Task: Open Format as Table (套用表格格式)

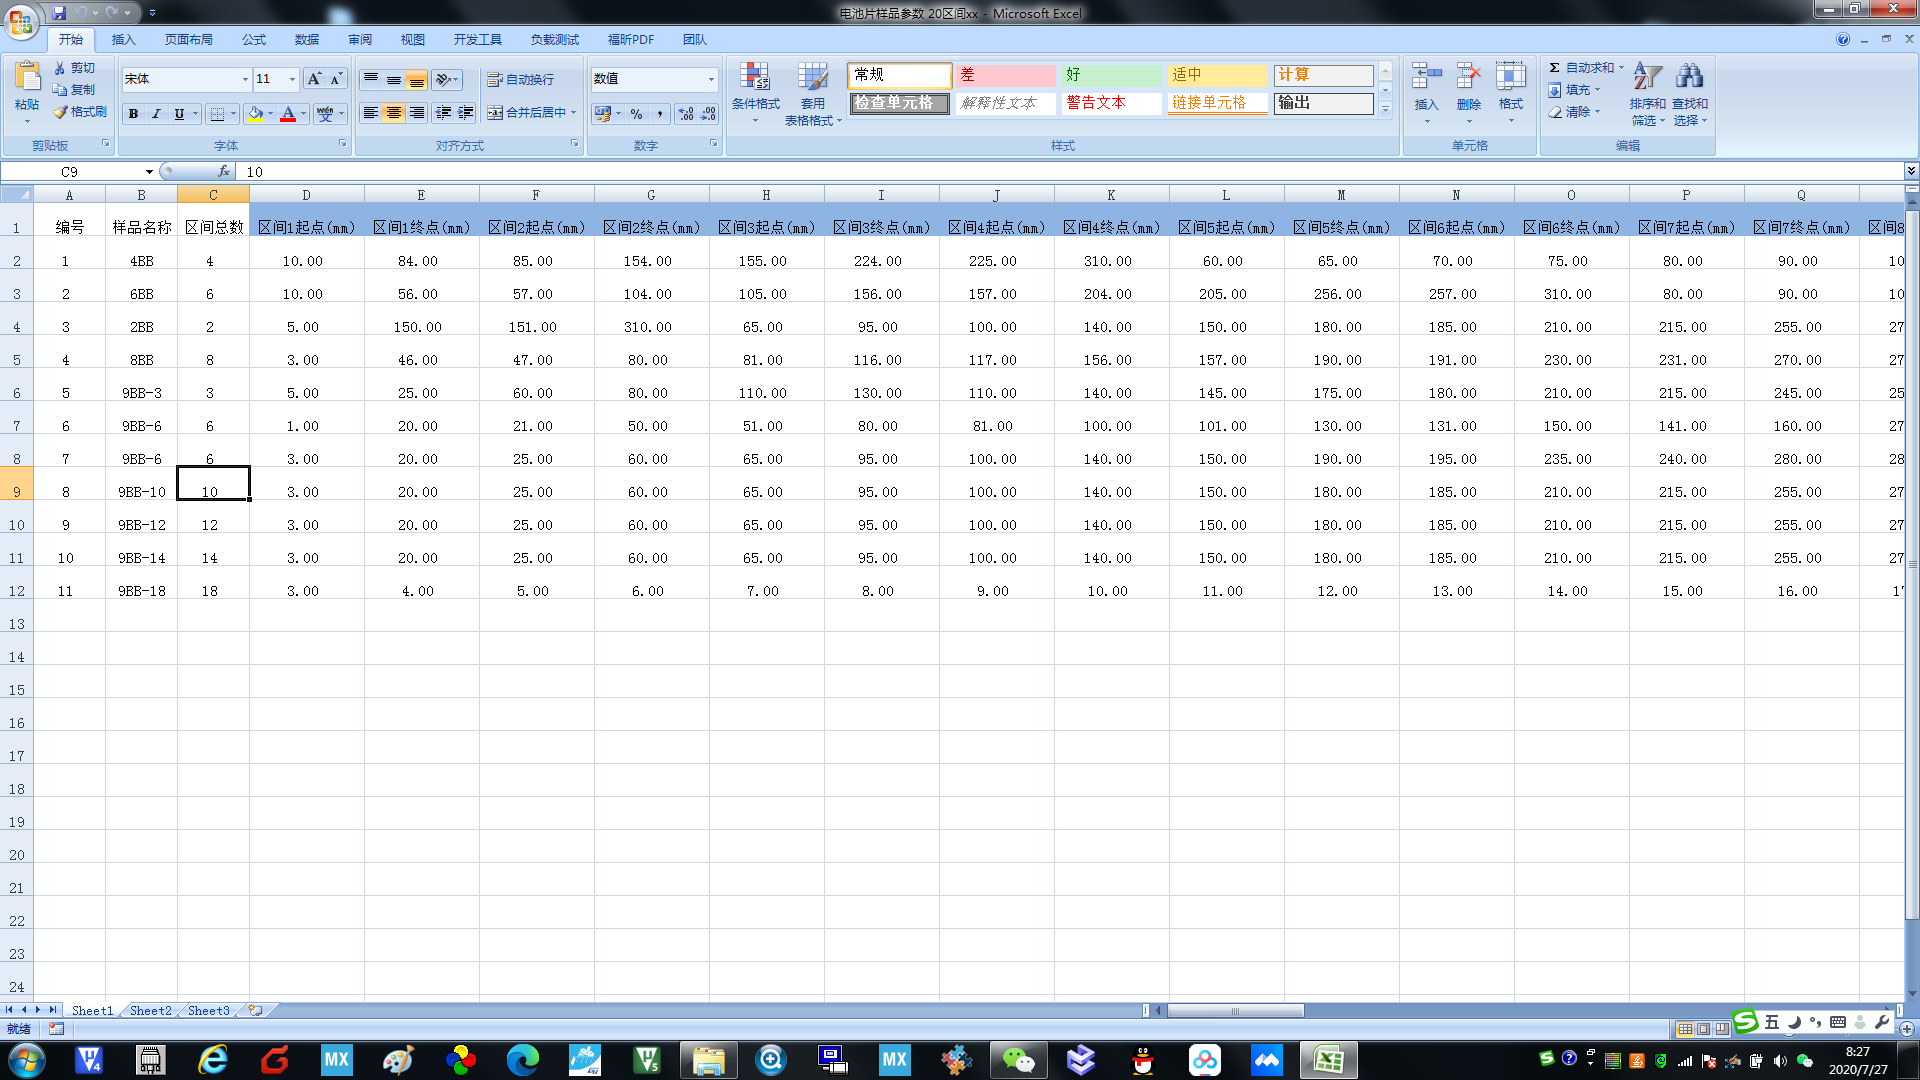Action: coord(812,93)
